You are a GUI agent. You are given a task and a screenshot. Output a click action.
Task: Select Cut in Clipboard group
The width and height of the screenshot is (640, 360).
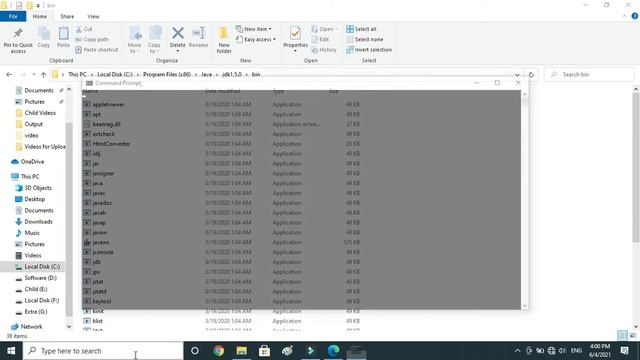(84, 29)
